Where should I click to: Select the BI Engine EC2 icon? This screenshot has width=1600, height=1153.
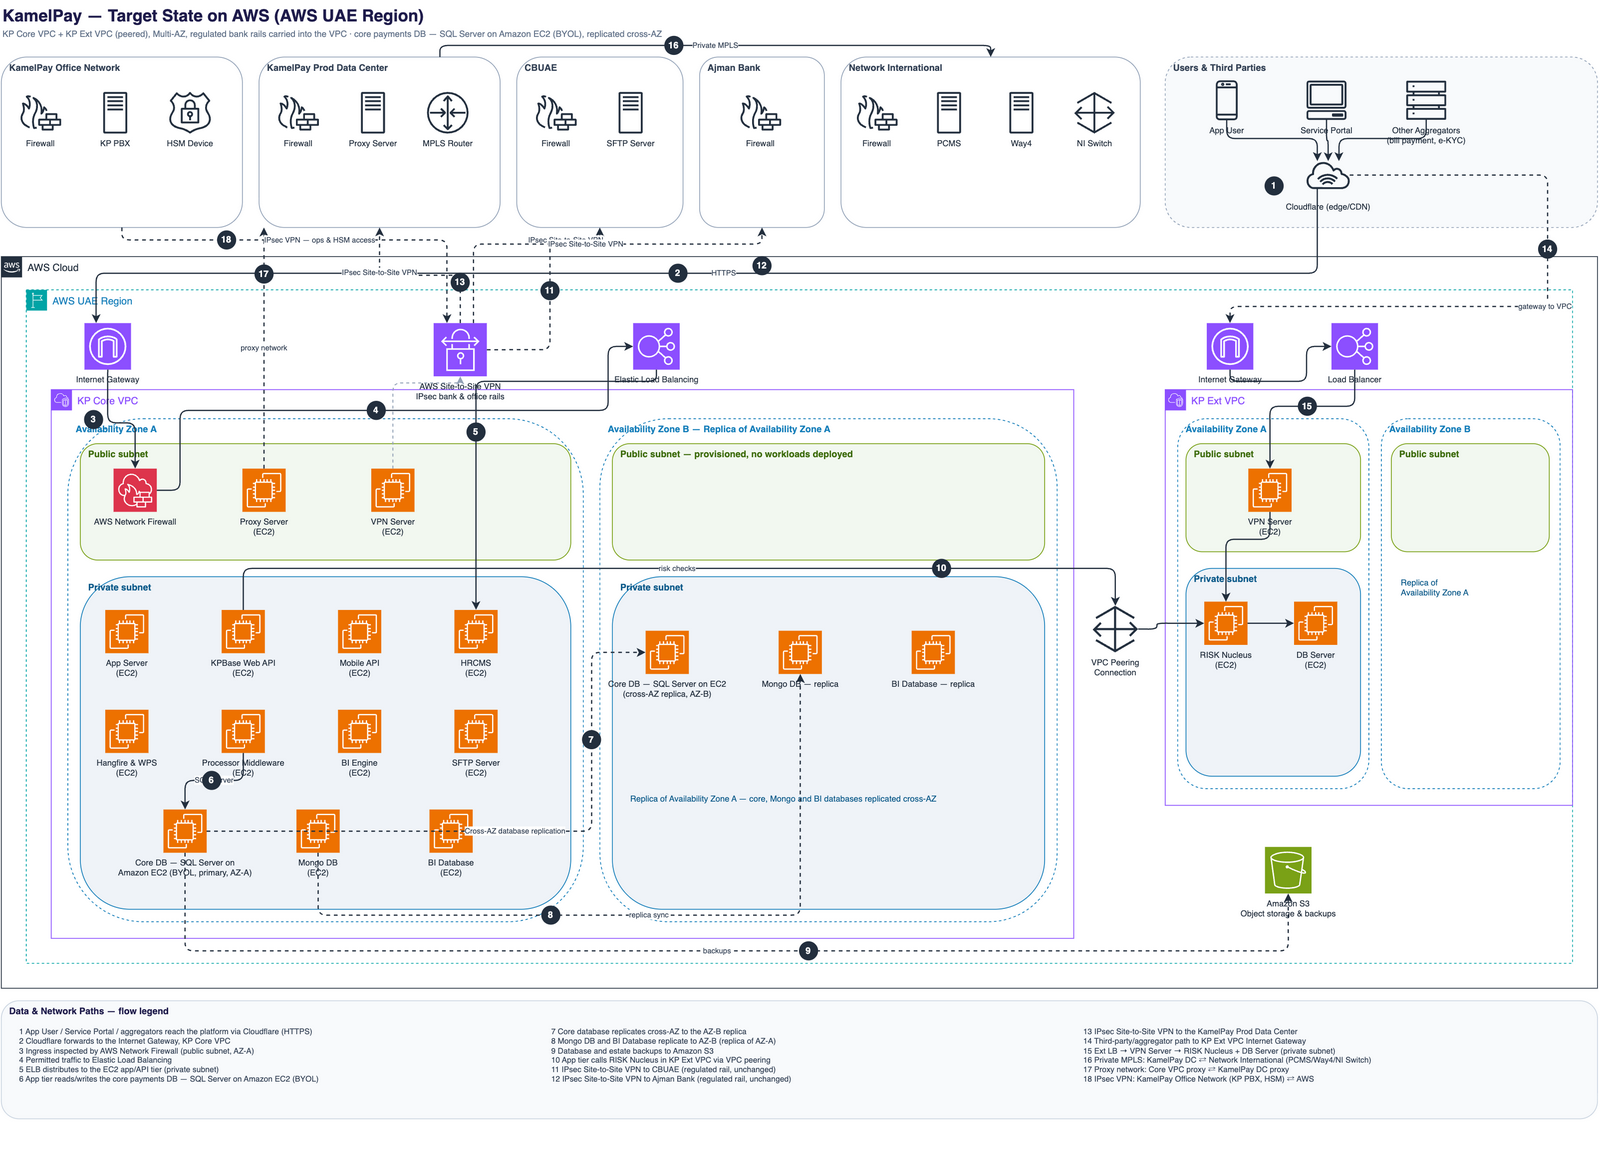tap(360, 731)
